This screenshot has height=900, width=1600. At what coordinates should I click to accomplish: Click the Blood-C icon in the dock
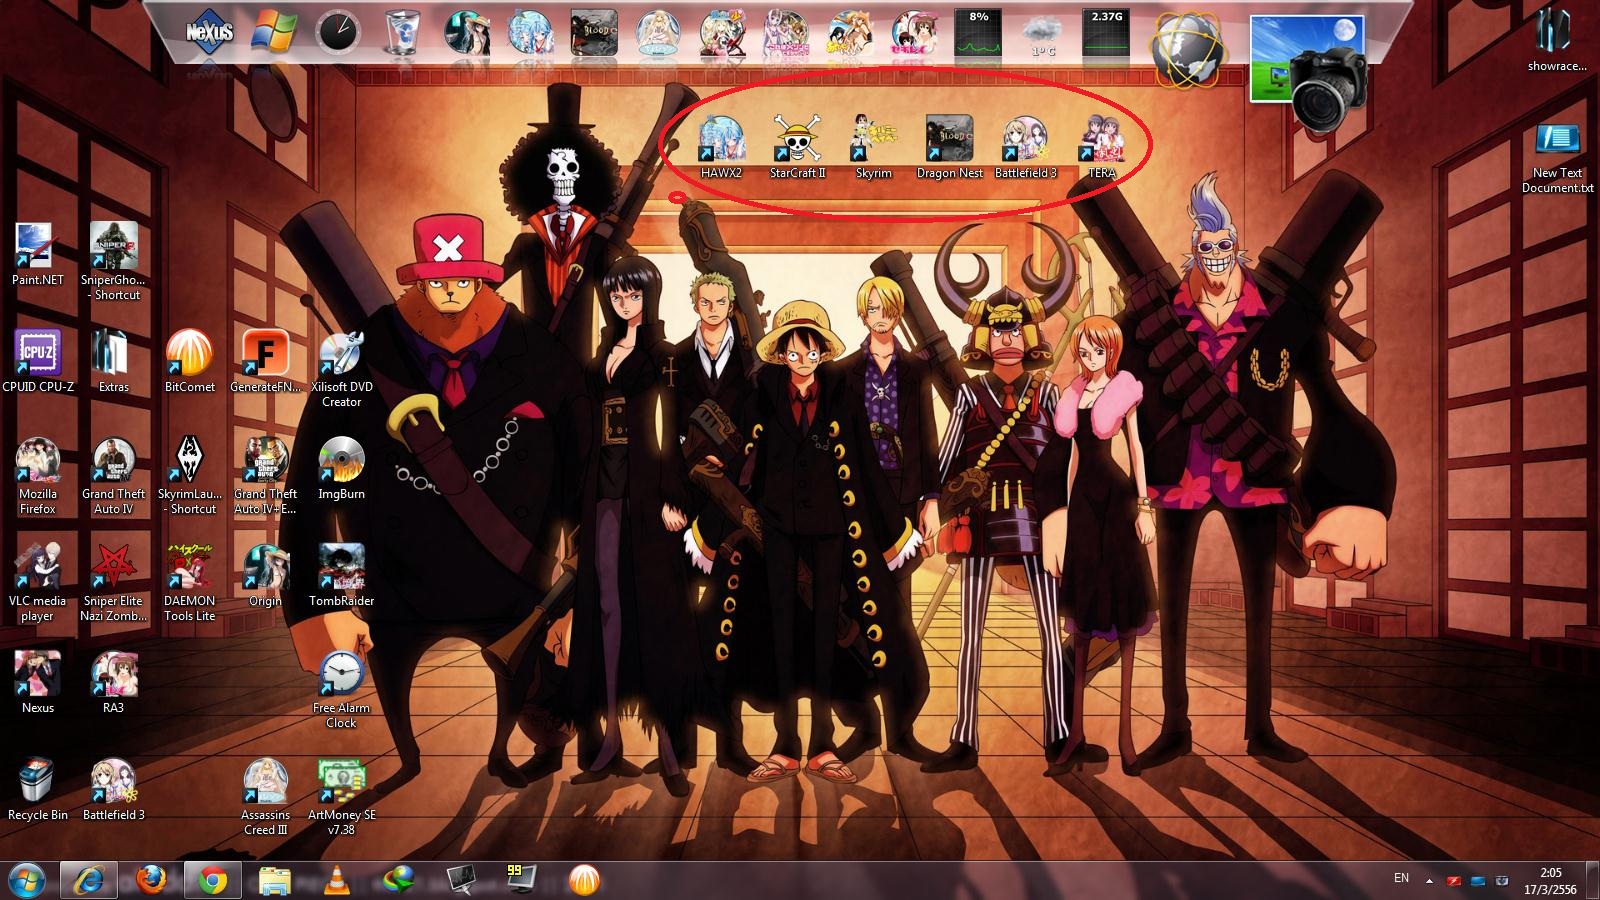pyautogui.click(x=594, y=33)
